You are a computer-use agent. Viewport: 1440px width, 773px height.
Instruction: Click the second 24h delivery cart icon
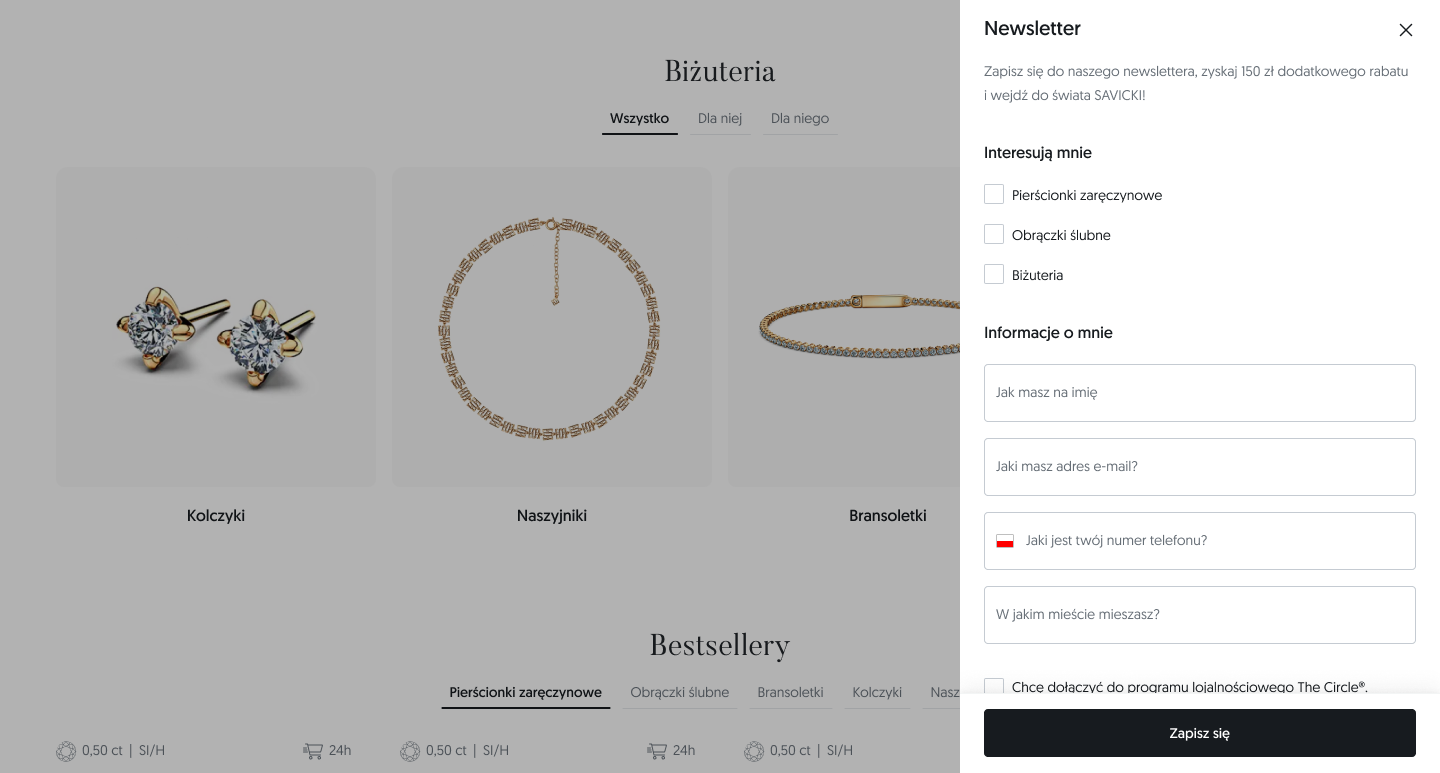tap(657, 751)
